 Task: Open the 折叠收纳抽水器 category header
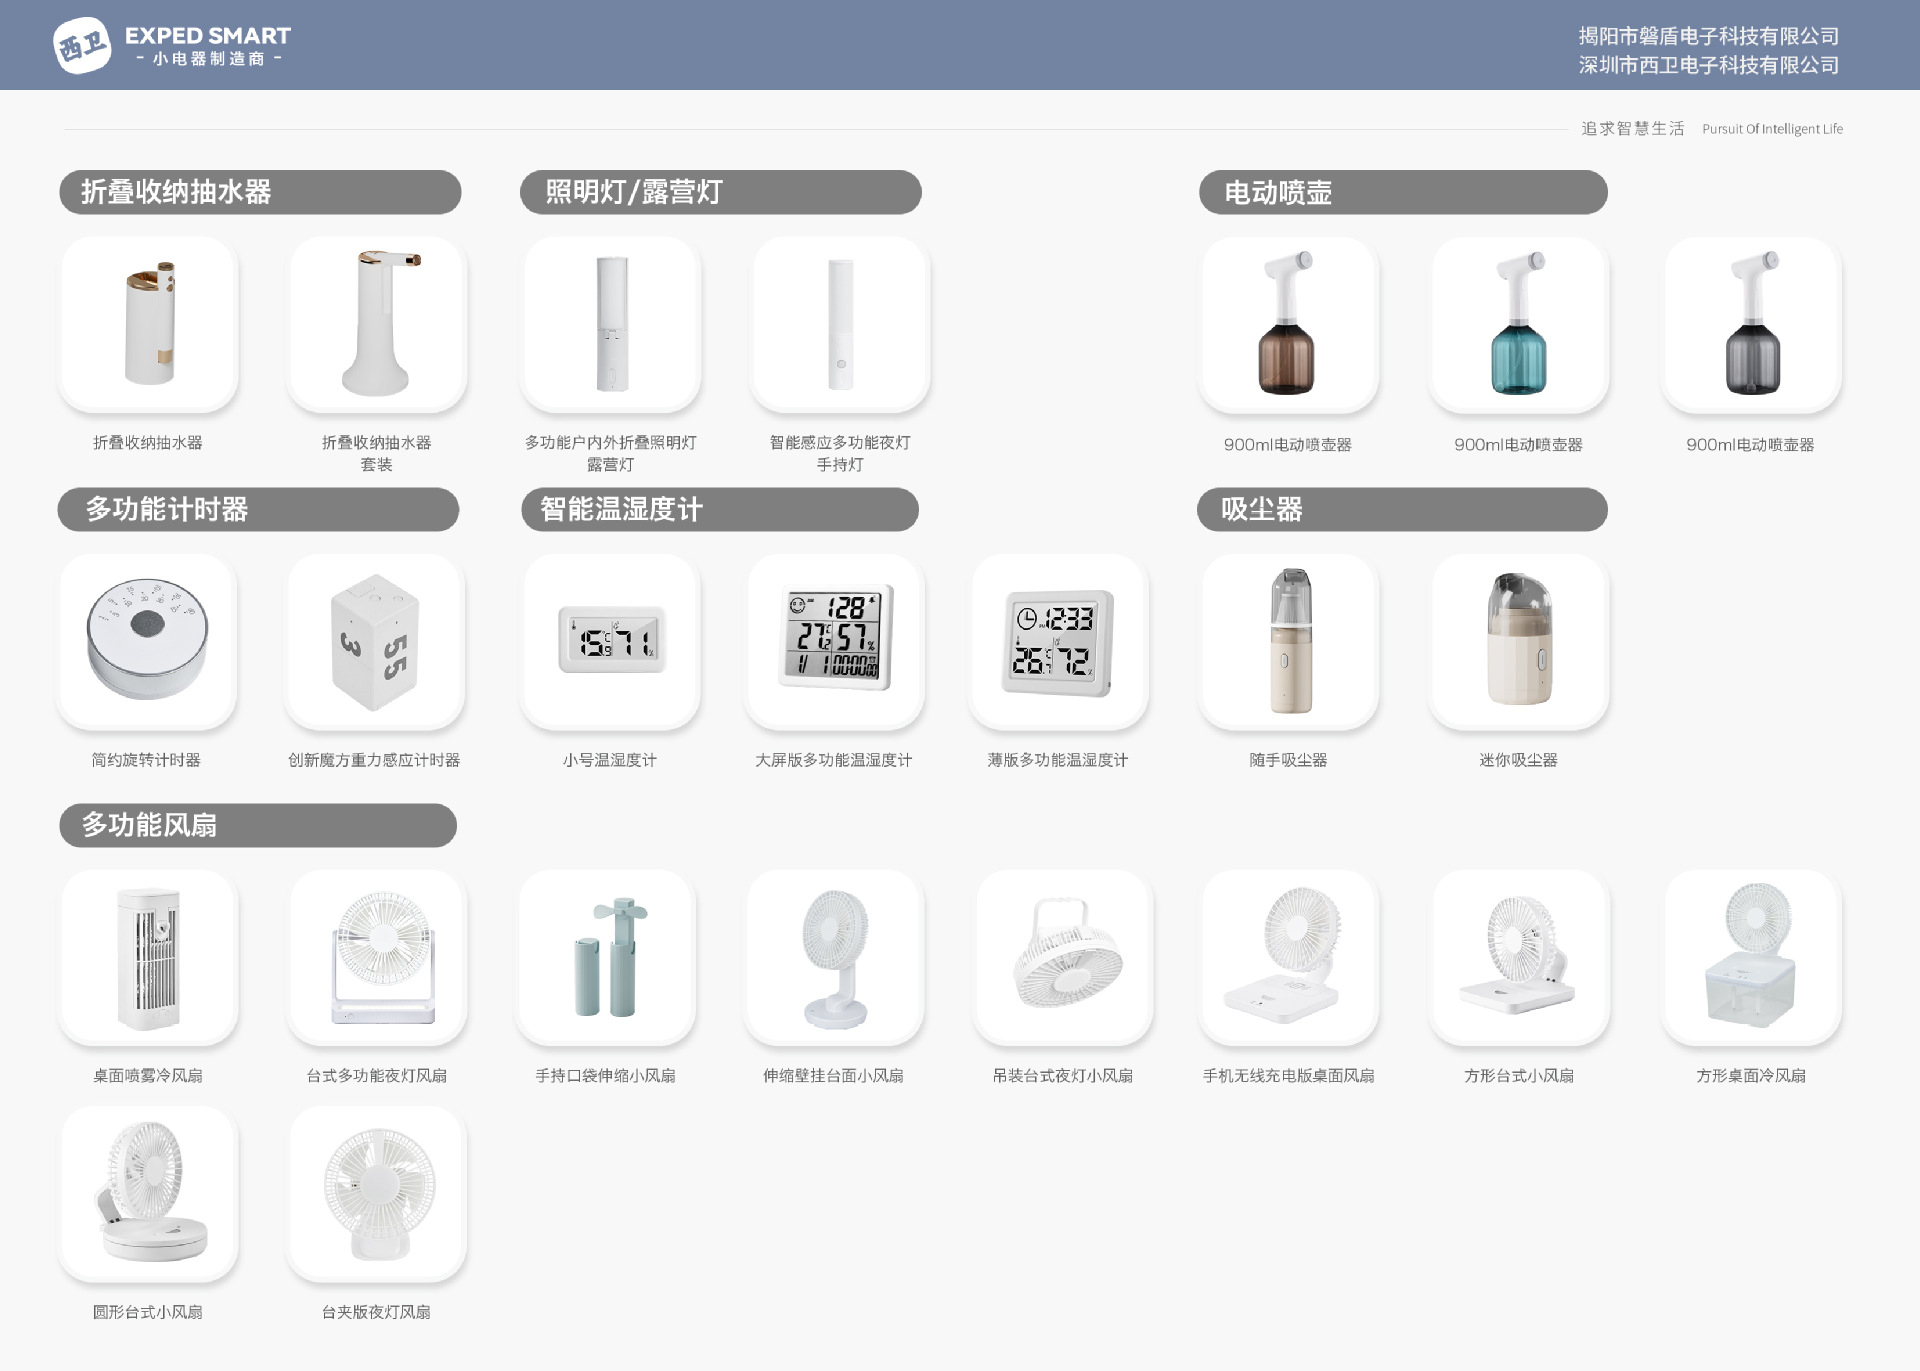[x=260, y=192]
